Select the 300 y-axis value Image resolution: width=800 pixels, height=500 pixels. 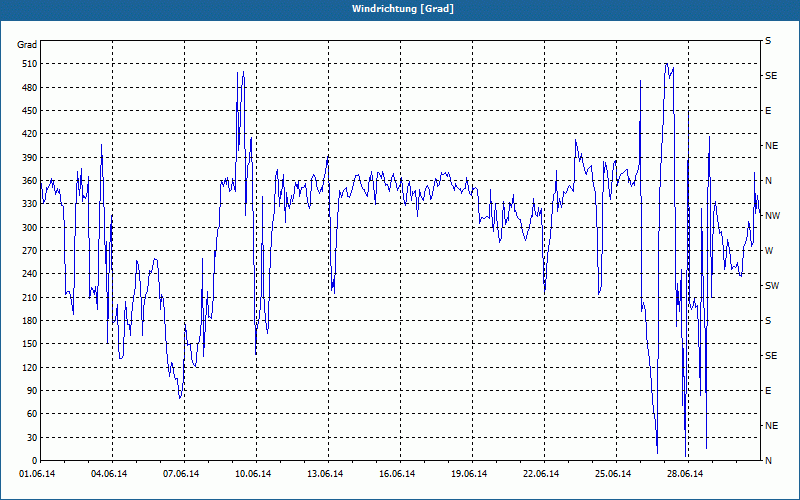point(29,228)
